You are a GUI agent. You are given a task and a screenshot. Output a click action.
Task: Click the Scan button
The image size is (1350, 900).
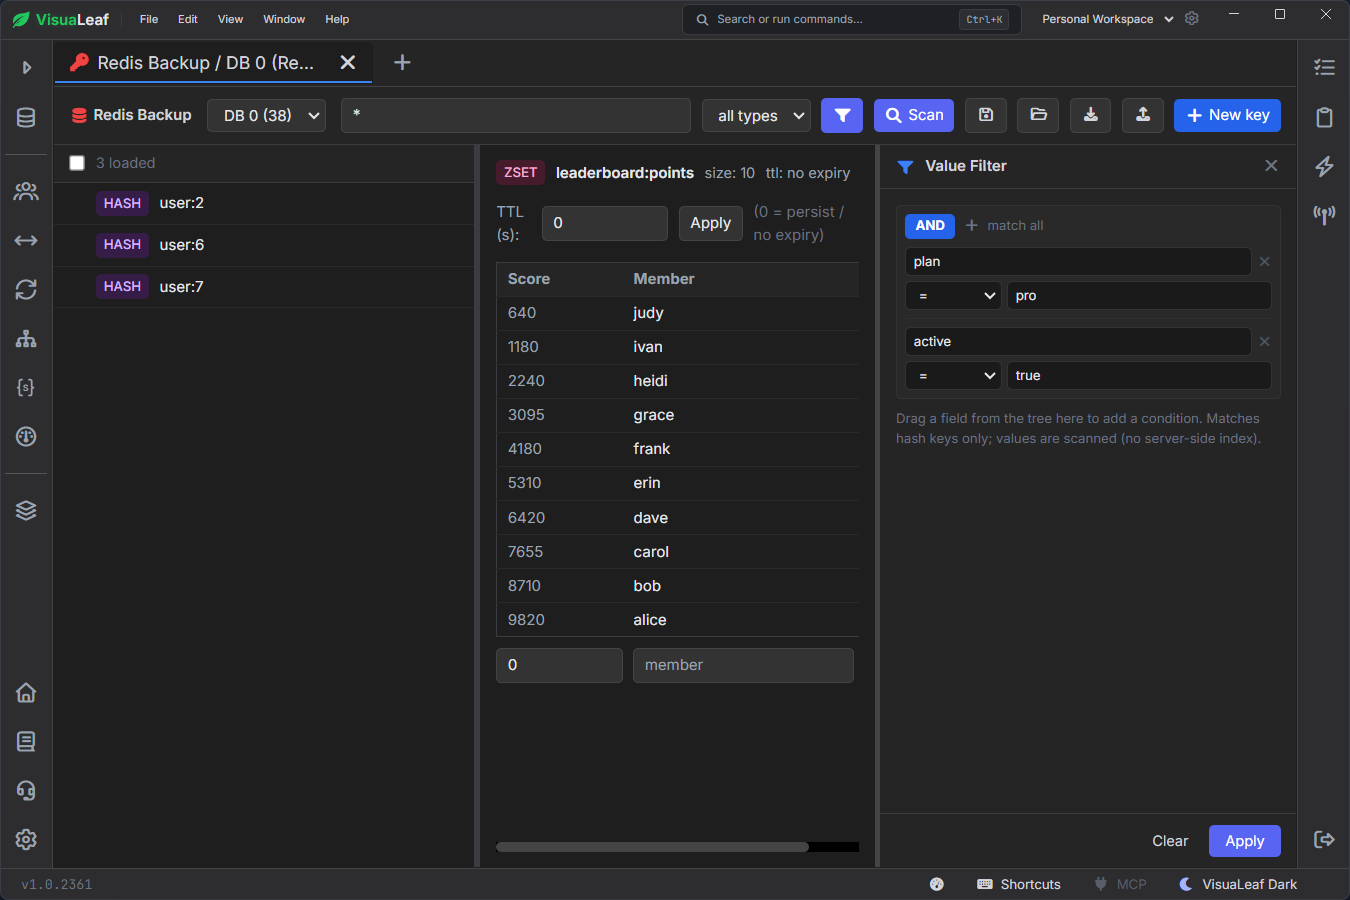point(914,115)
